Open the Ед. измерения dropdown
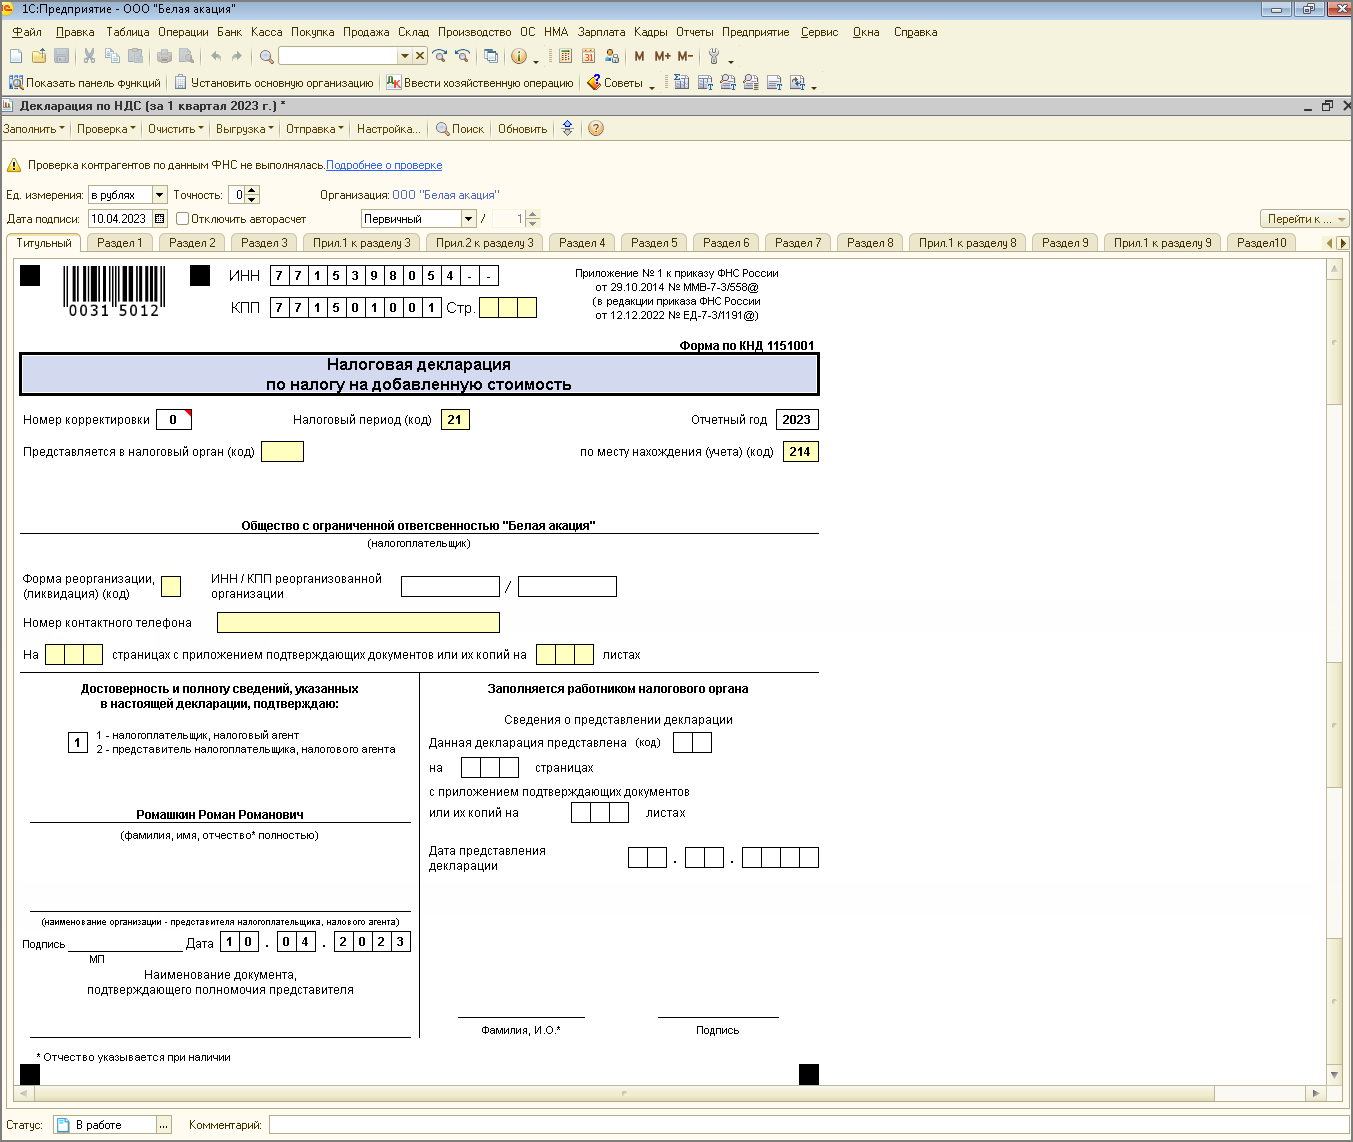This screenshot has height=1142, width=1353. point(159,195)
